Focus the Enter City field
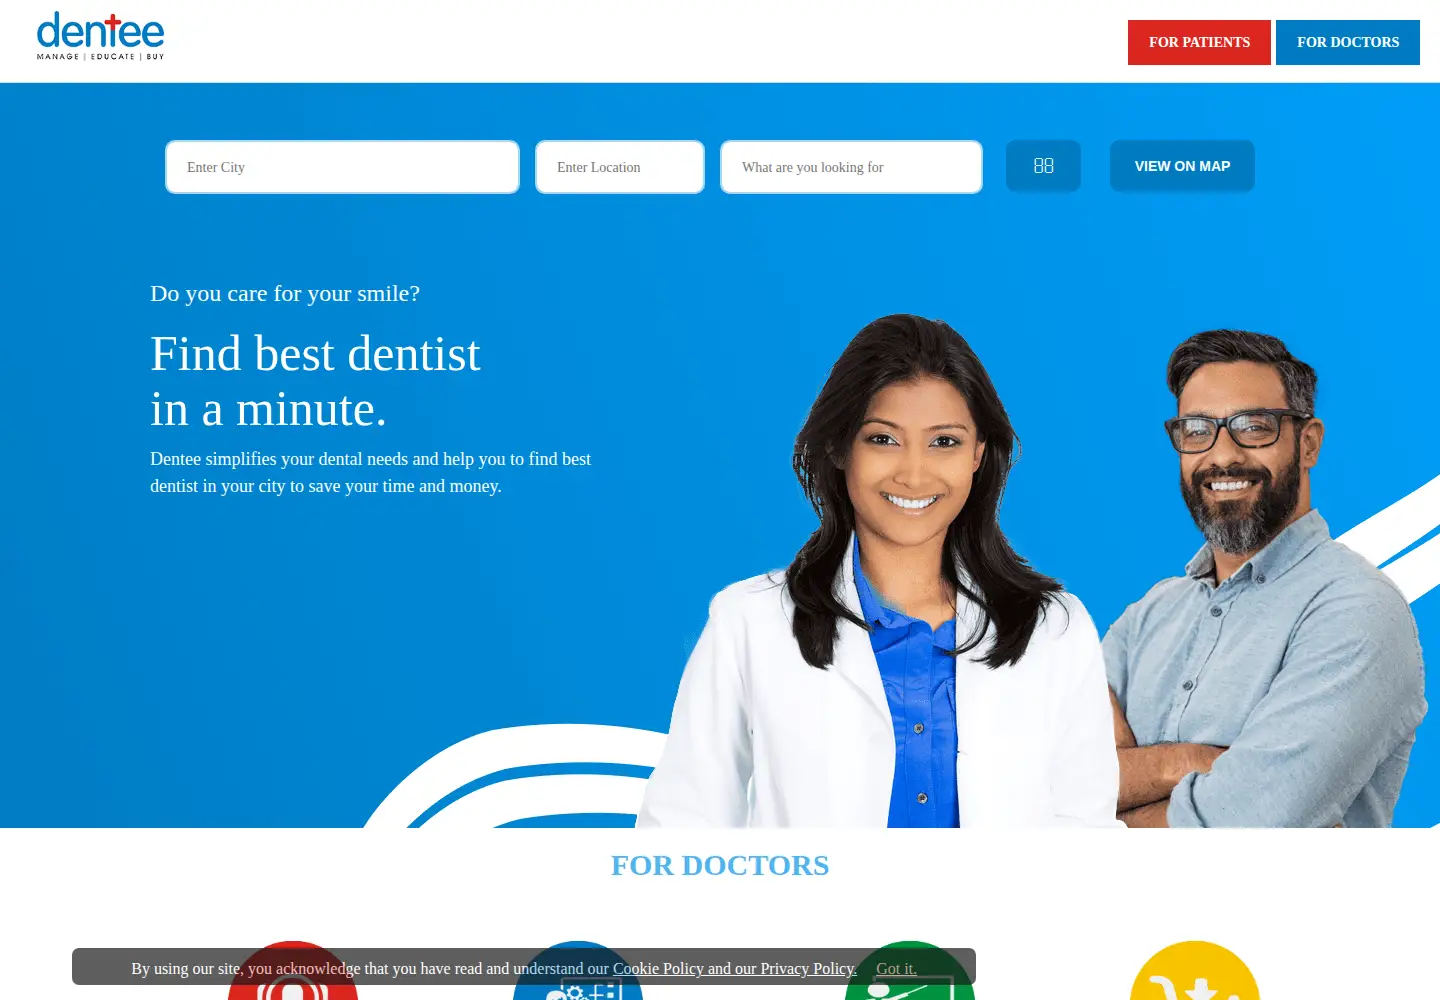This screenshot has height=1000, width=1440. (x=342, y=167)
